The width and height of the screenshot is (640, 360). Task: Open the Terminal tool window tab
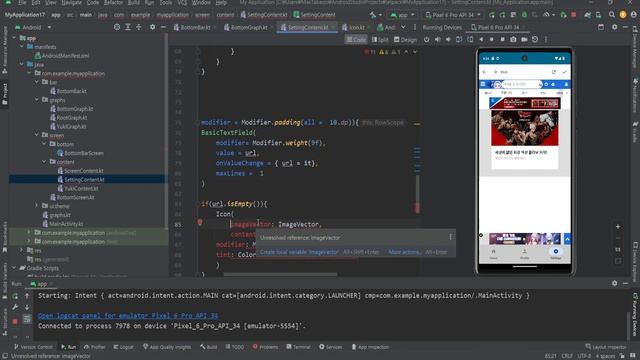(x=298, y=347)
